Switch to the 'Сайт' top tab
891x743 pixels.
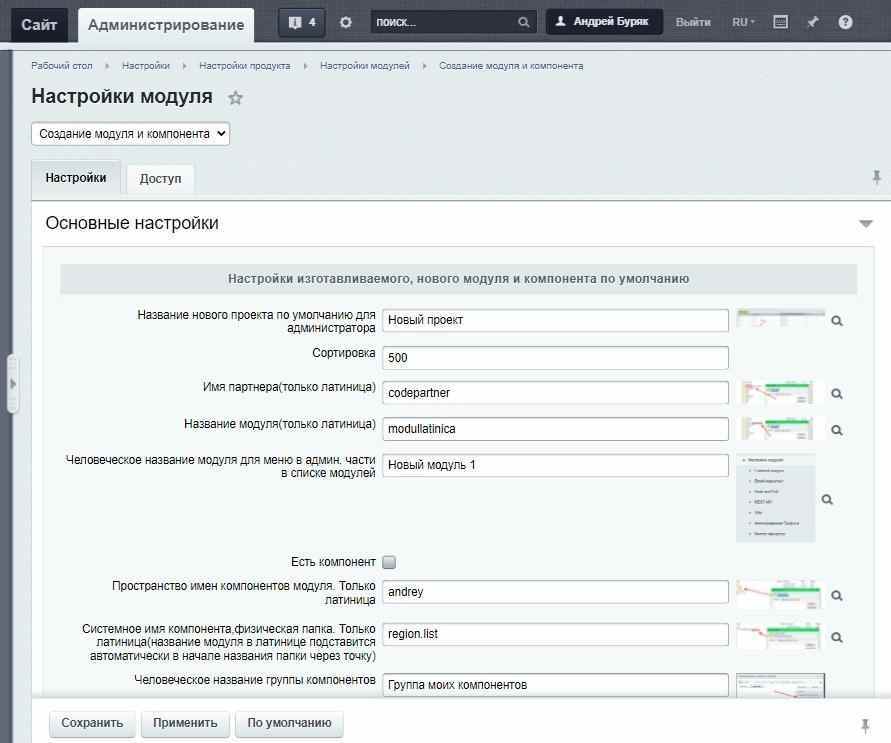(x=39, y=24)
